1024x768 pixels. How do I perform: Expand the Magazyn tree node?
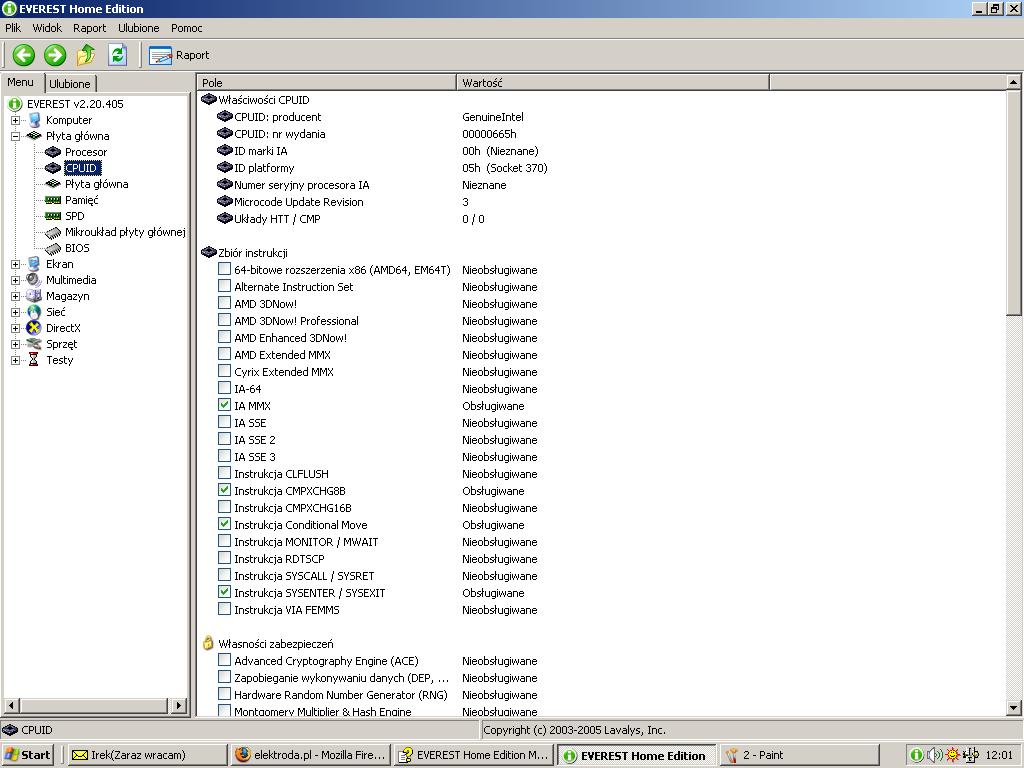tap(15, 296)
